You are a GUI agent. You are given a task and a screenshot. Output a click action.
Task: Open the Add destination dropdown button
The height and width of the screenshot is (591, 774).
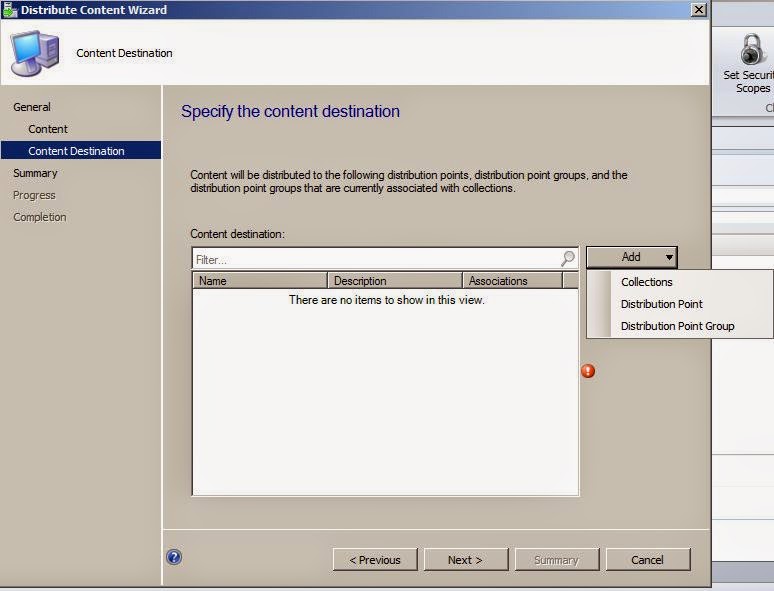[631, 257]
